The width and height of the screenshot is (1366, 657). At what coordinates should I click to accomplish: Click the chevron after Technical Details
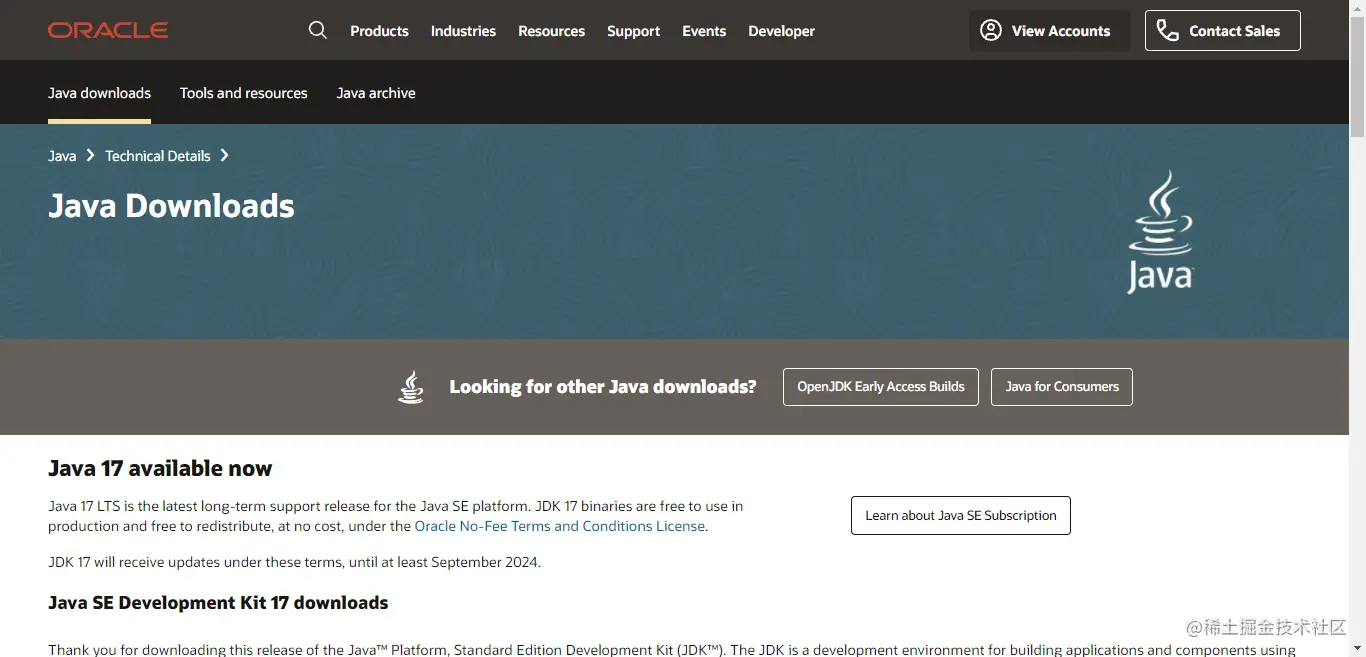(x=224, y=155)
